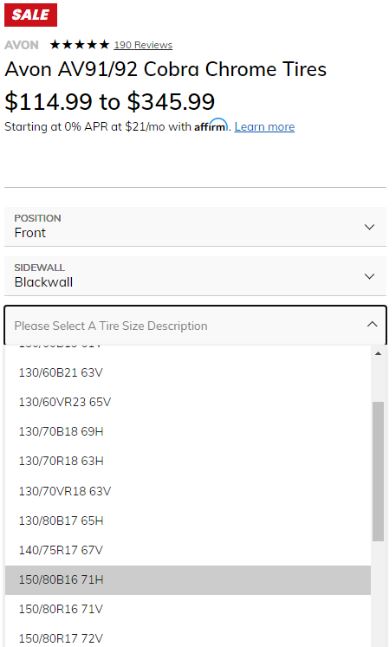Pick the 130/70VR18 63V size
Viewport: 392px width, 647px height.
(188, 491)
